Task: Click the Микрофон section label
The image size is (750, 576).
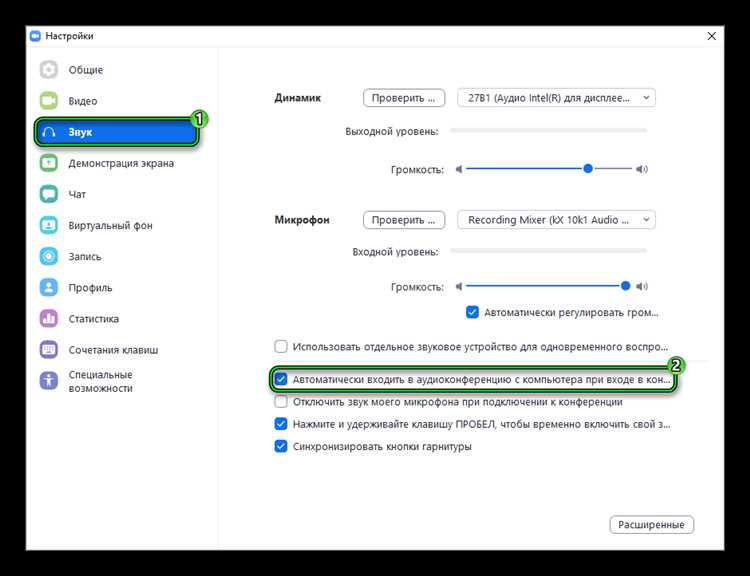Action: pyautogui.click(x=302, y=220)
